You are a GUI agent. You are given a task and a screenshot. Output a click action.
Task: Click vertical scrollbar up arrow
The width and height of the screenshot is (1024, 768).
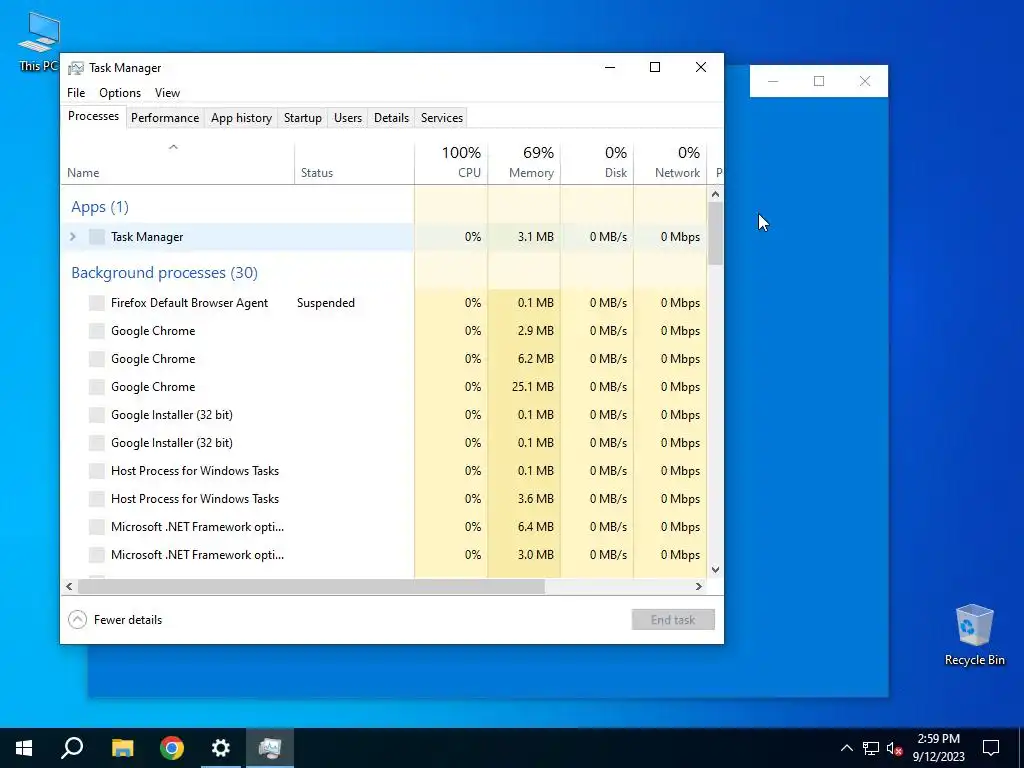coord(715,194)
